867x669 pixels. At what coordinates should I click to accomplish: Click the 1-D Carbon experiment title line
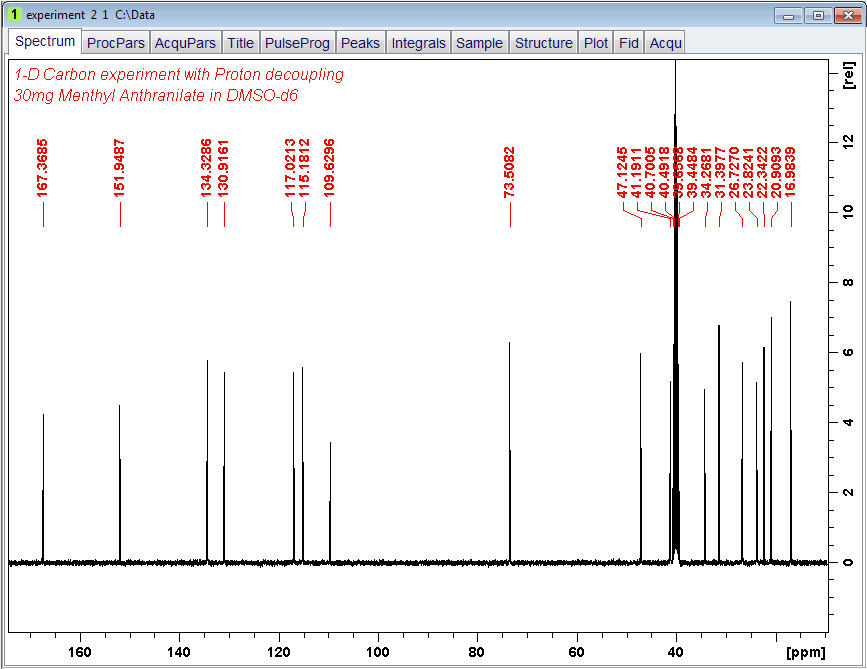click(x=179, y=75)
